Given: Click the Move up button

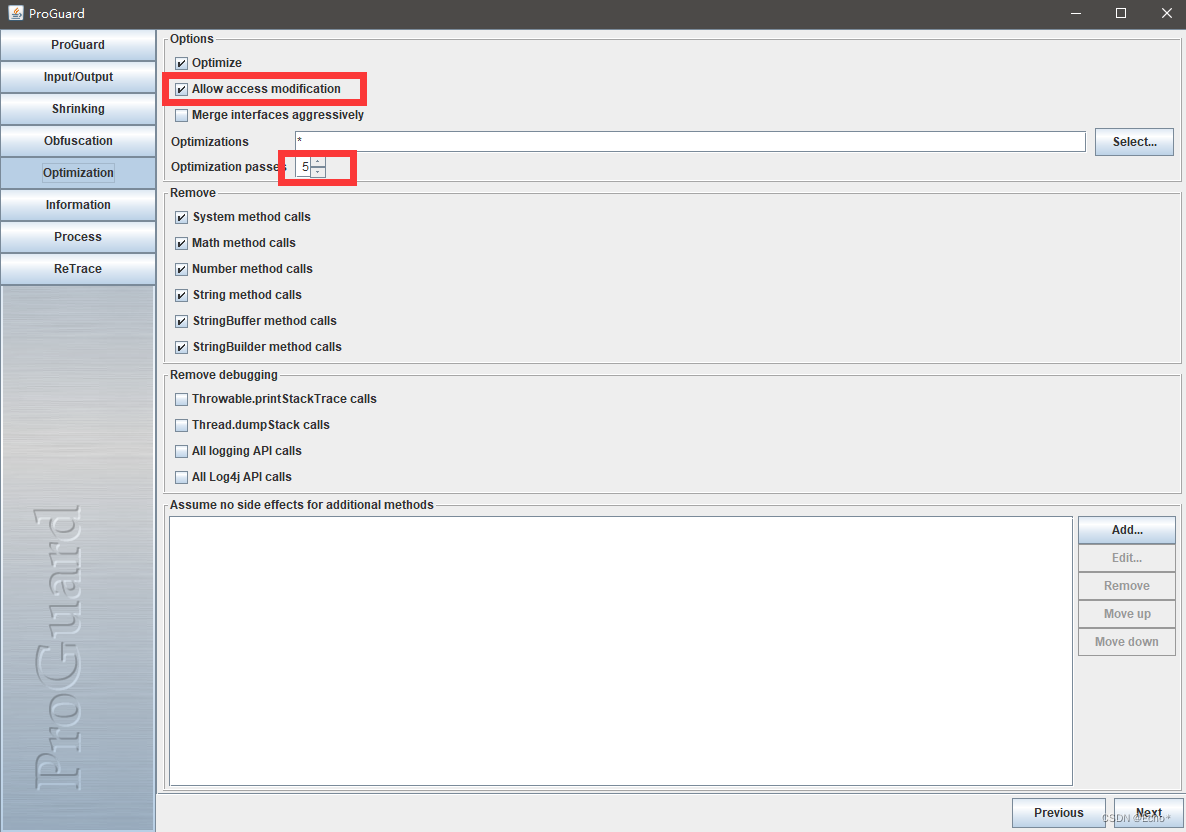Looking at the screenshot, I should pyautogui.click(x=1126, y=614).
